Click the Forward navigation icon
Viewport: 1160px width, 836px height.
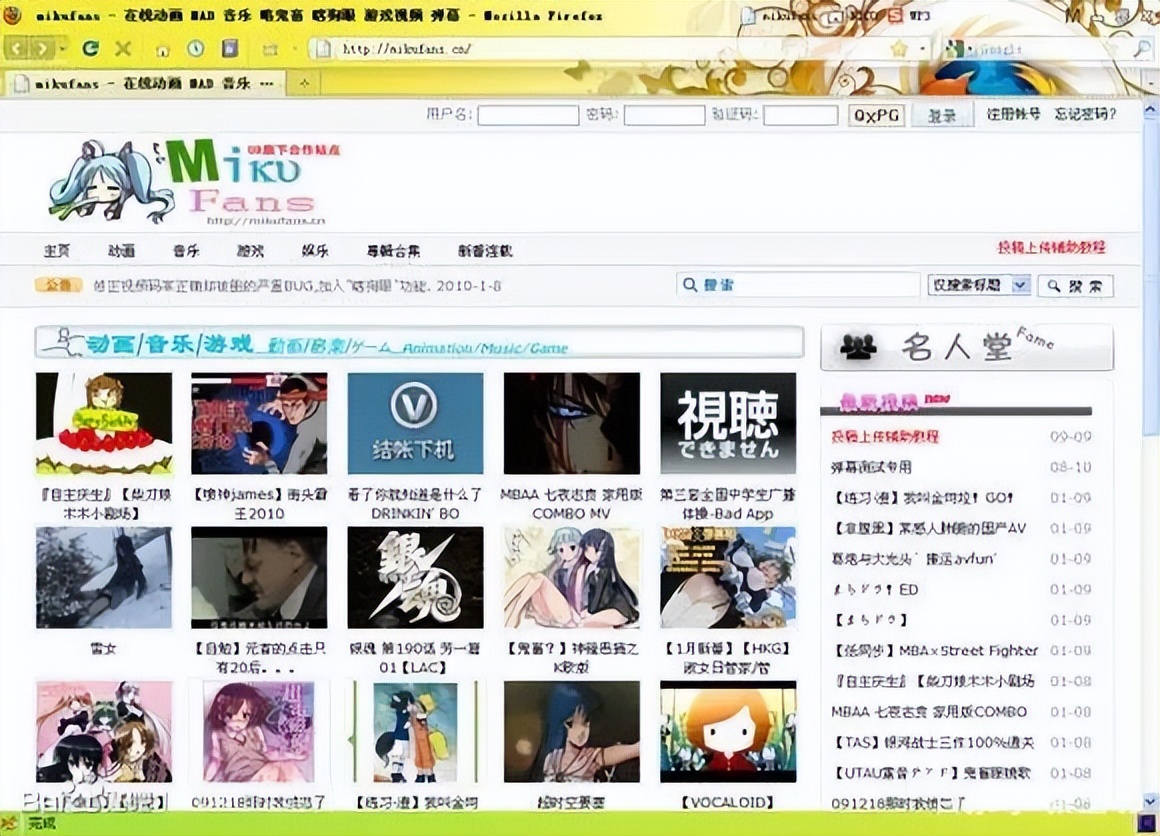41,48
